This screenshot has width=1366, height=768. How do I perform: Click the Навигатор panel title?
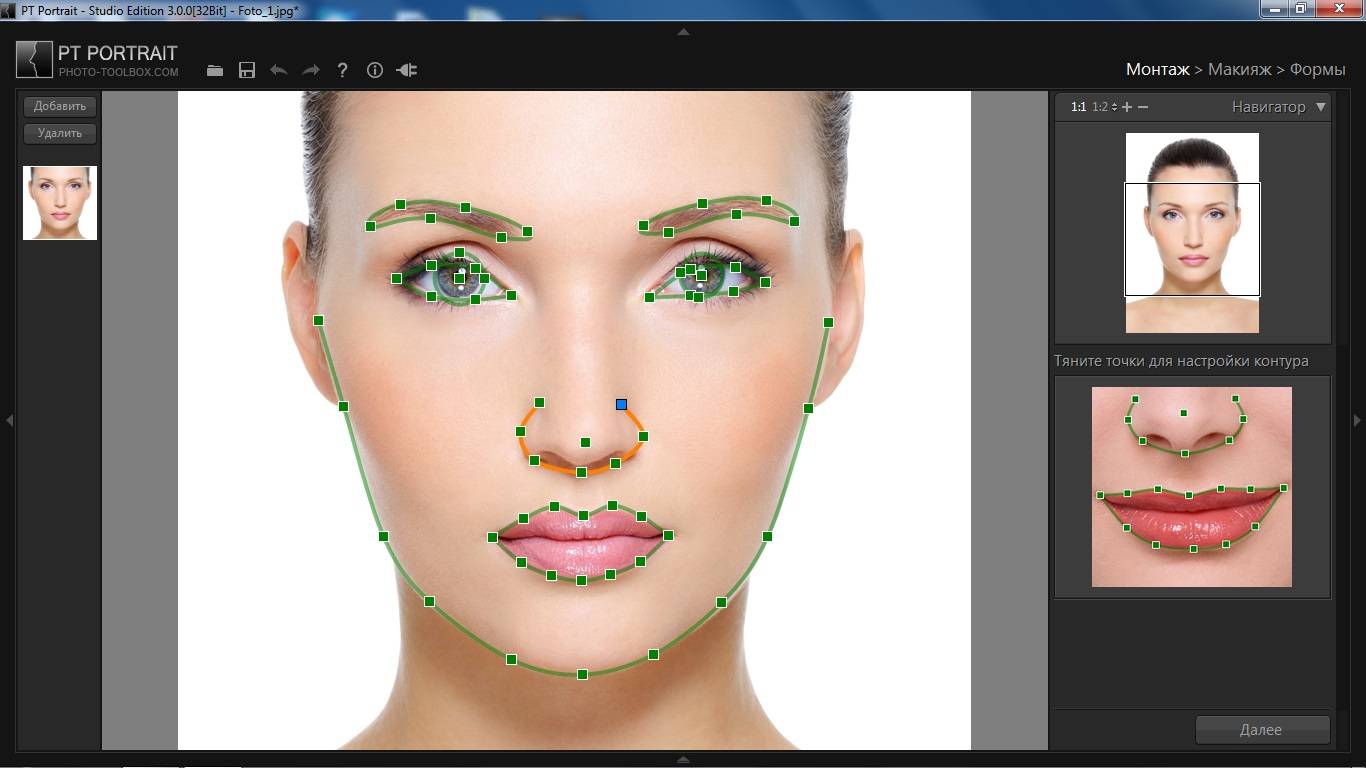[x=1268, y=107]
